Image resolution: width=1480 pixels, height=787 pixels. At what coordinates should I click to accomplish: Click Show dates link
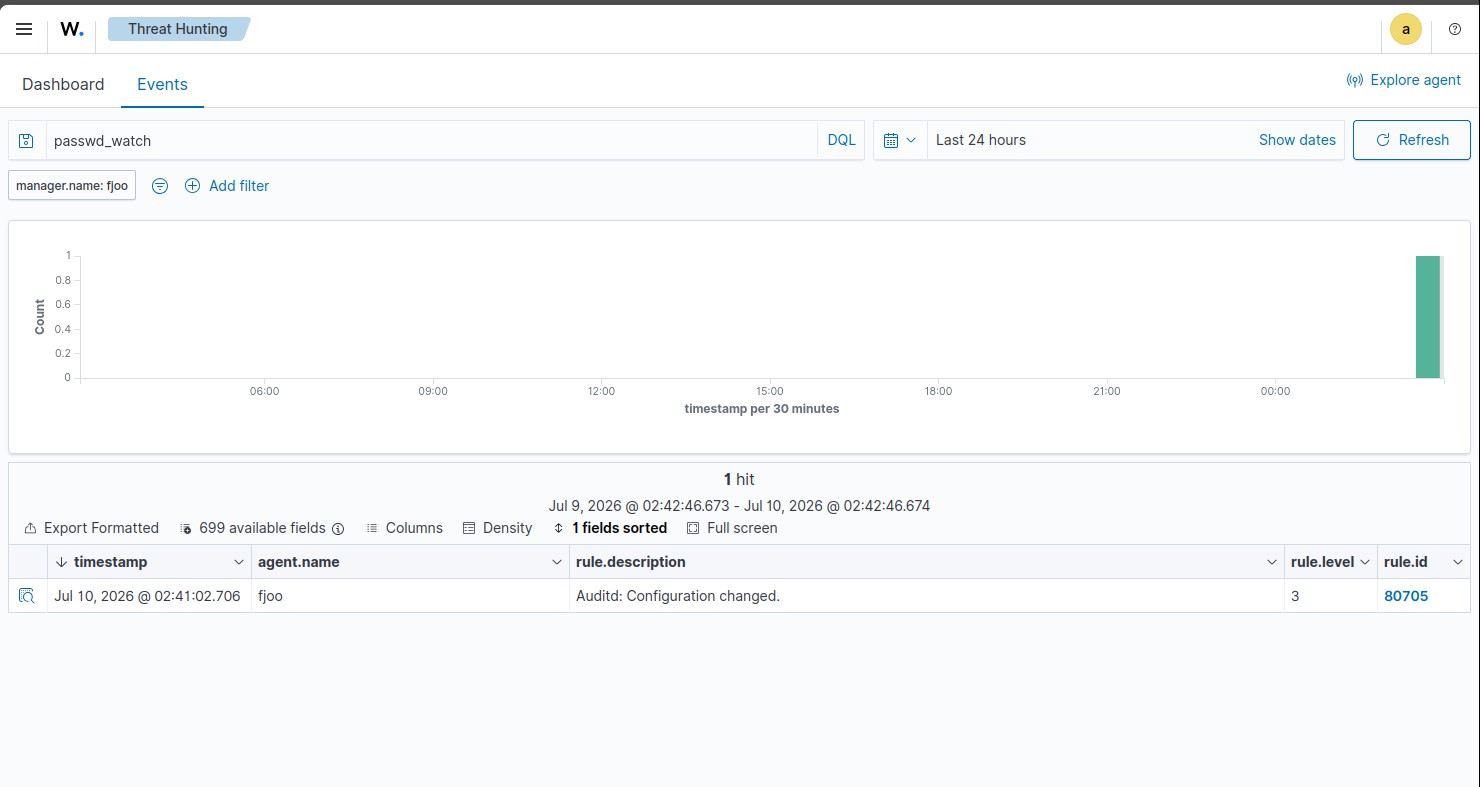pyautogui.click(x=1297, y=140)
